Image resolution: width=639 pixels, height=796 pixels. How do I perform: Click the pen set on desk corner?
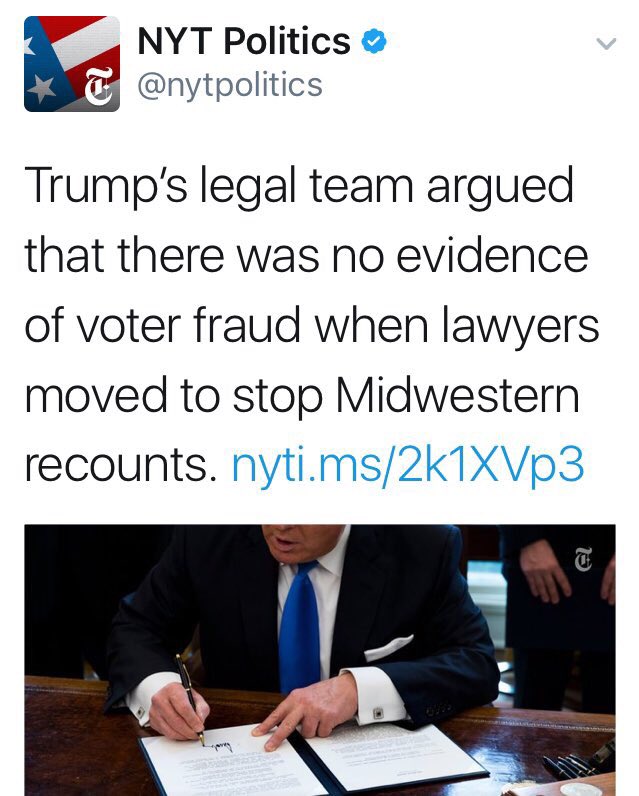click(x=579, y=759)
